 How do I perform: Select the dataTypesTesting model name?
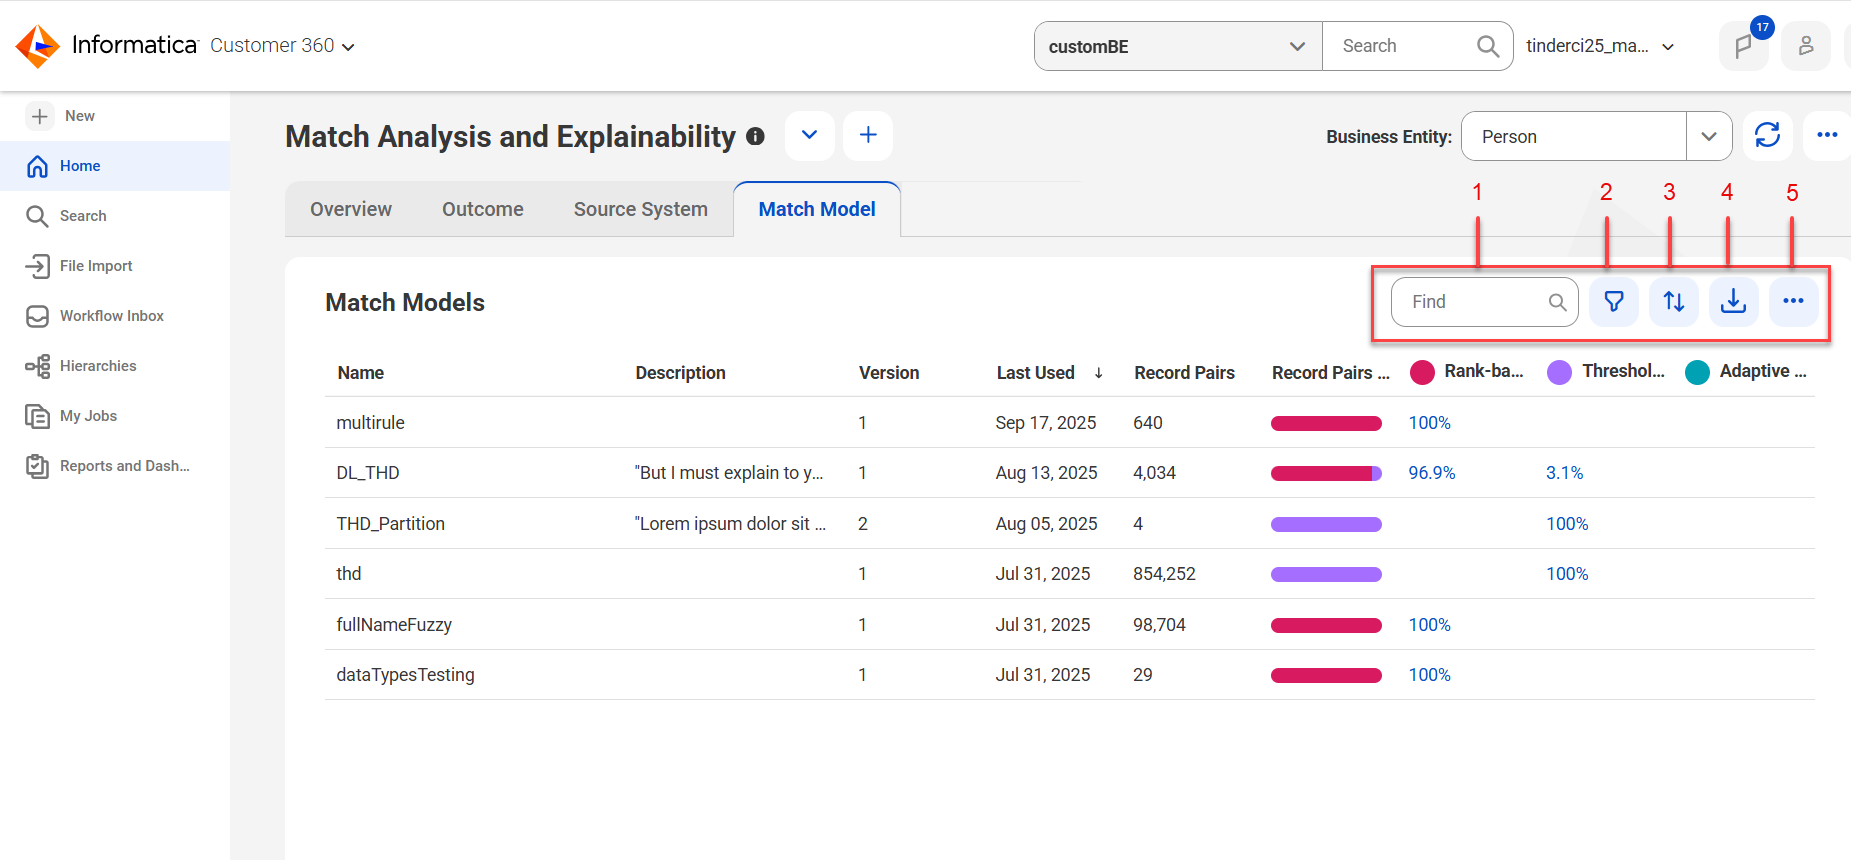406,675
